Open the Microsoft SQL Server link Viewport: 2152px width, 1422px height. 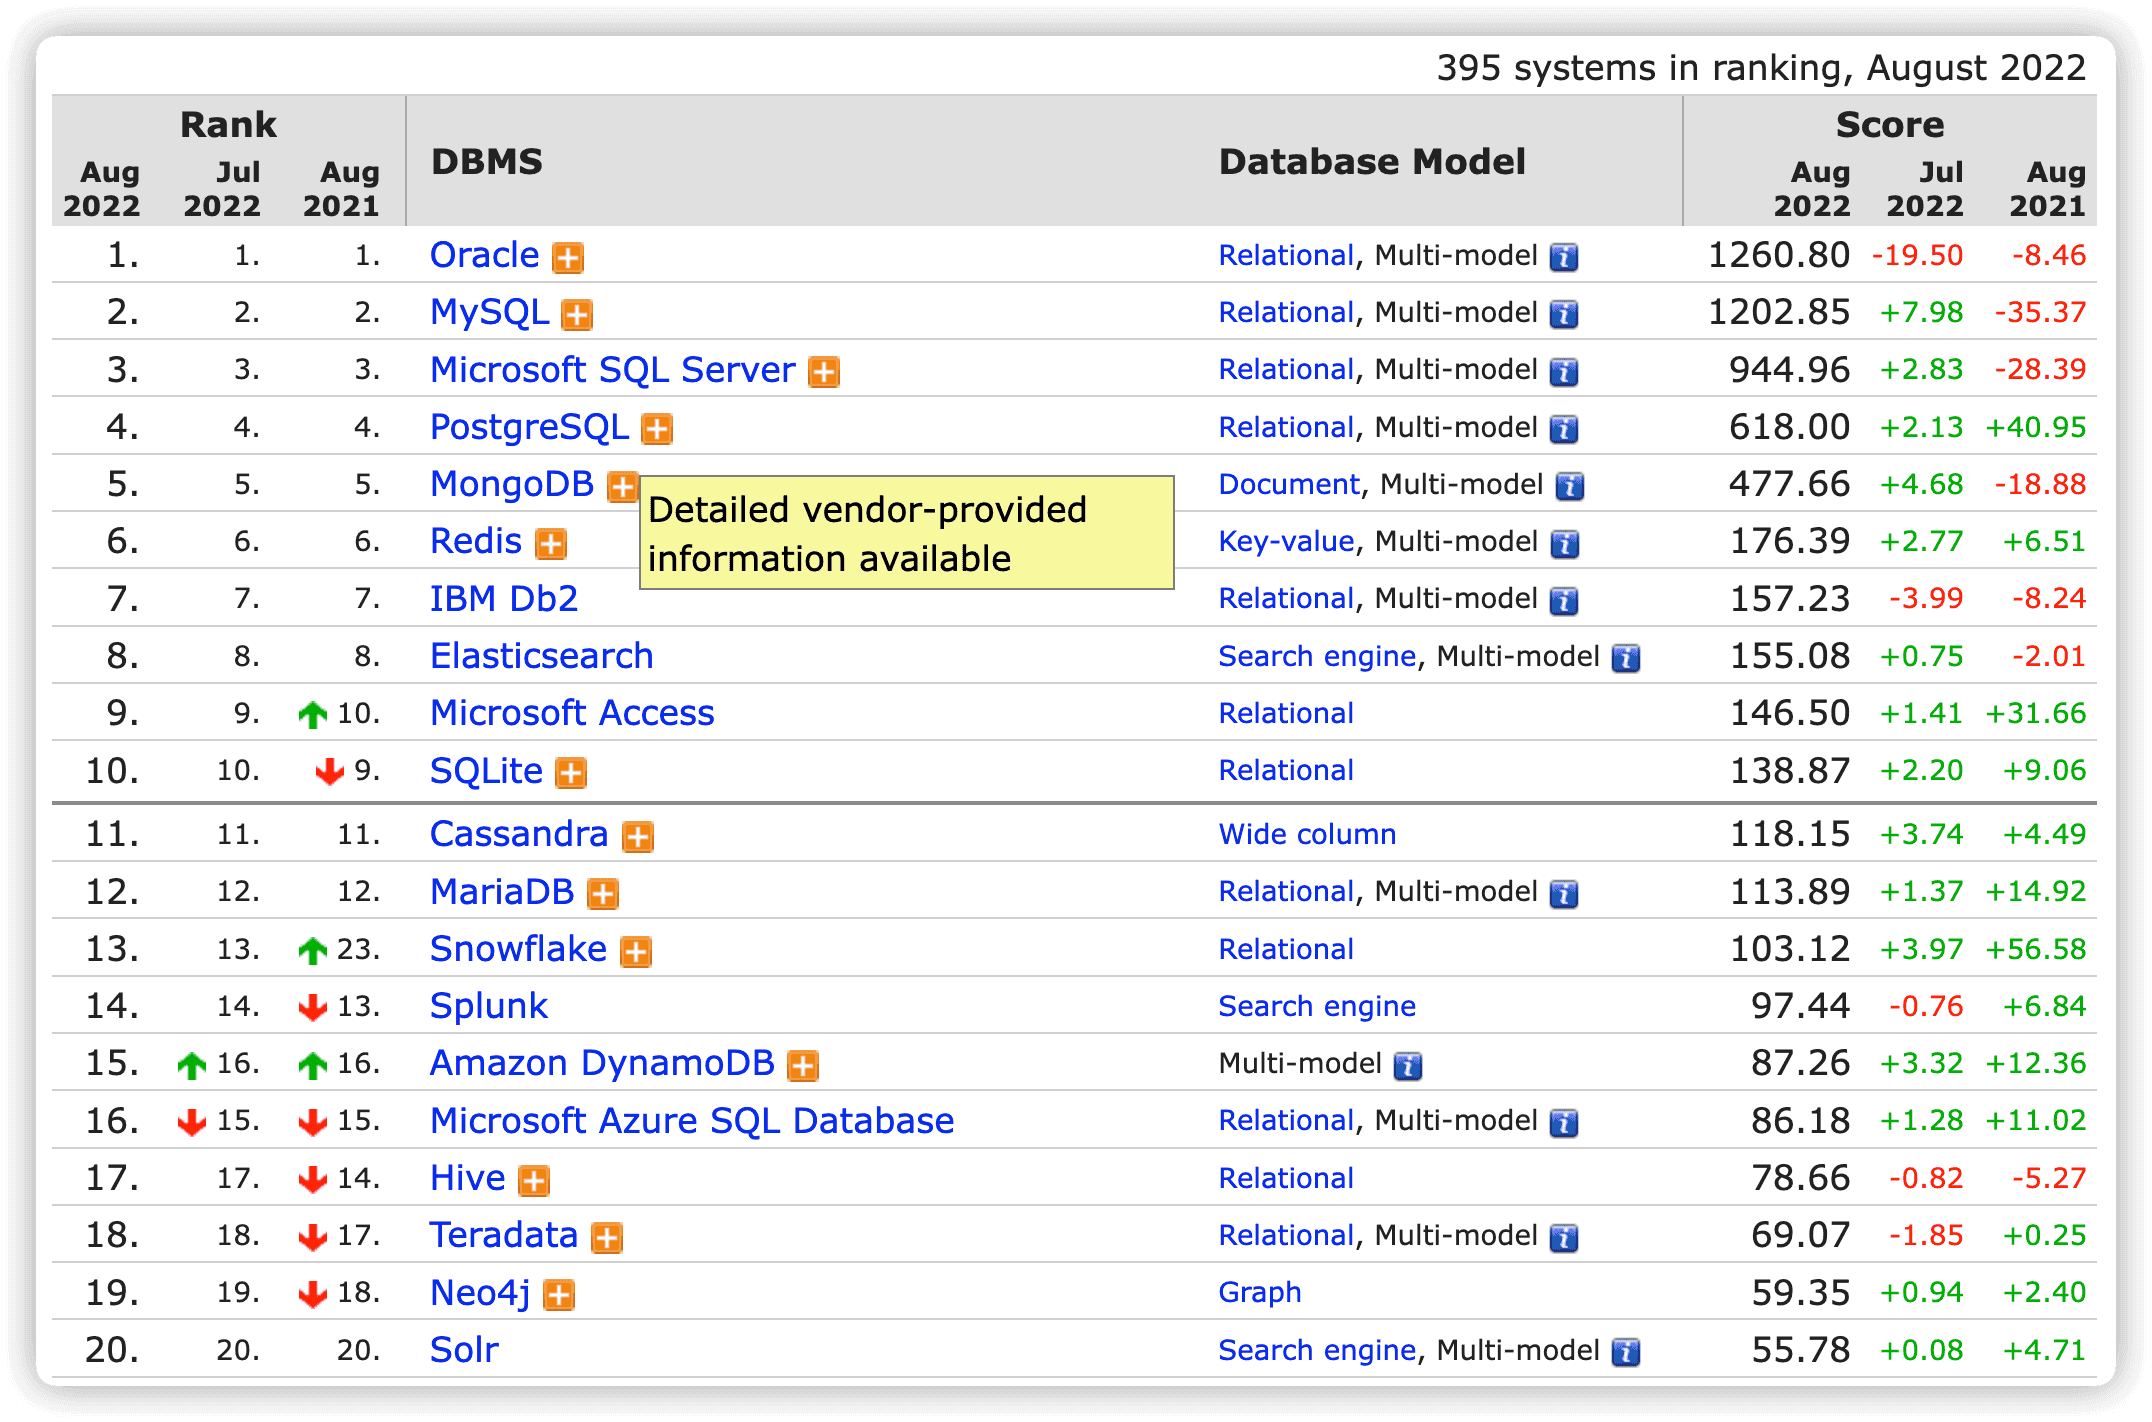coord(612,370)
